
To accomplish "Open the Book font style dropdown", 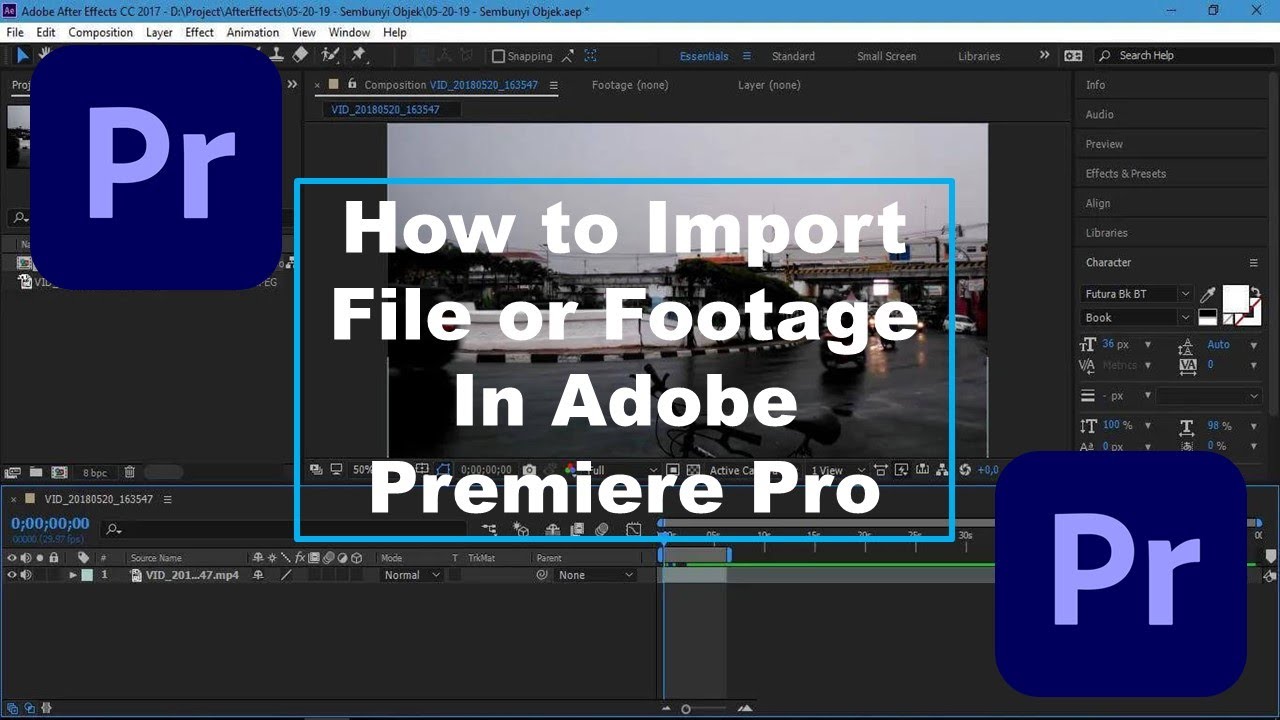I will coord(1137,318).
